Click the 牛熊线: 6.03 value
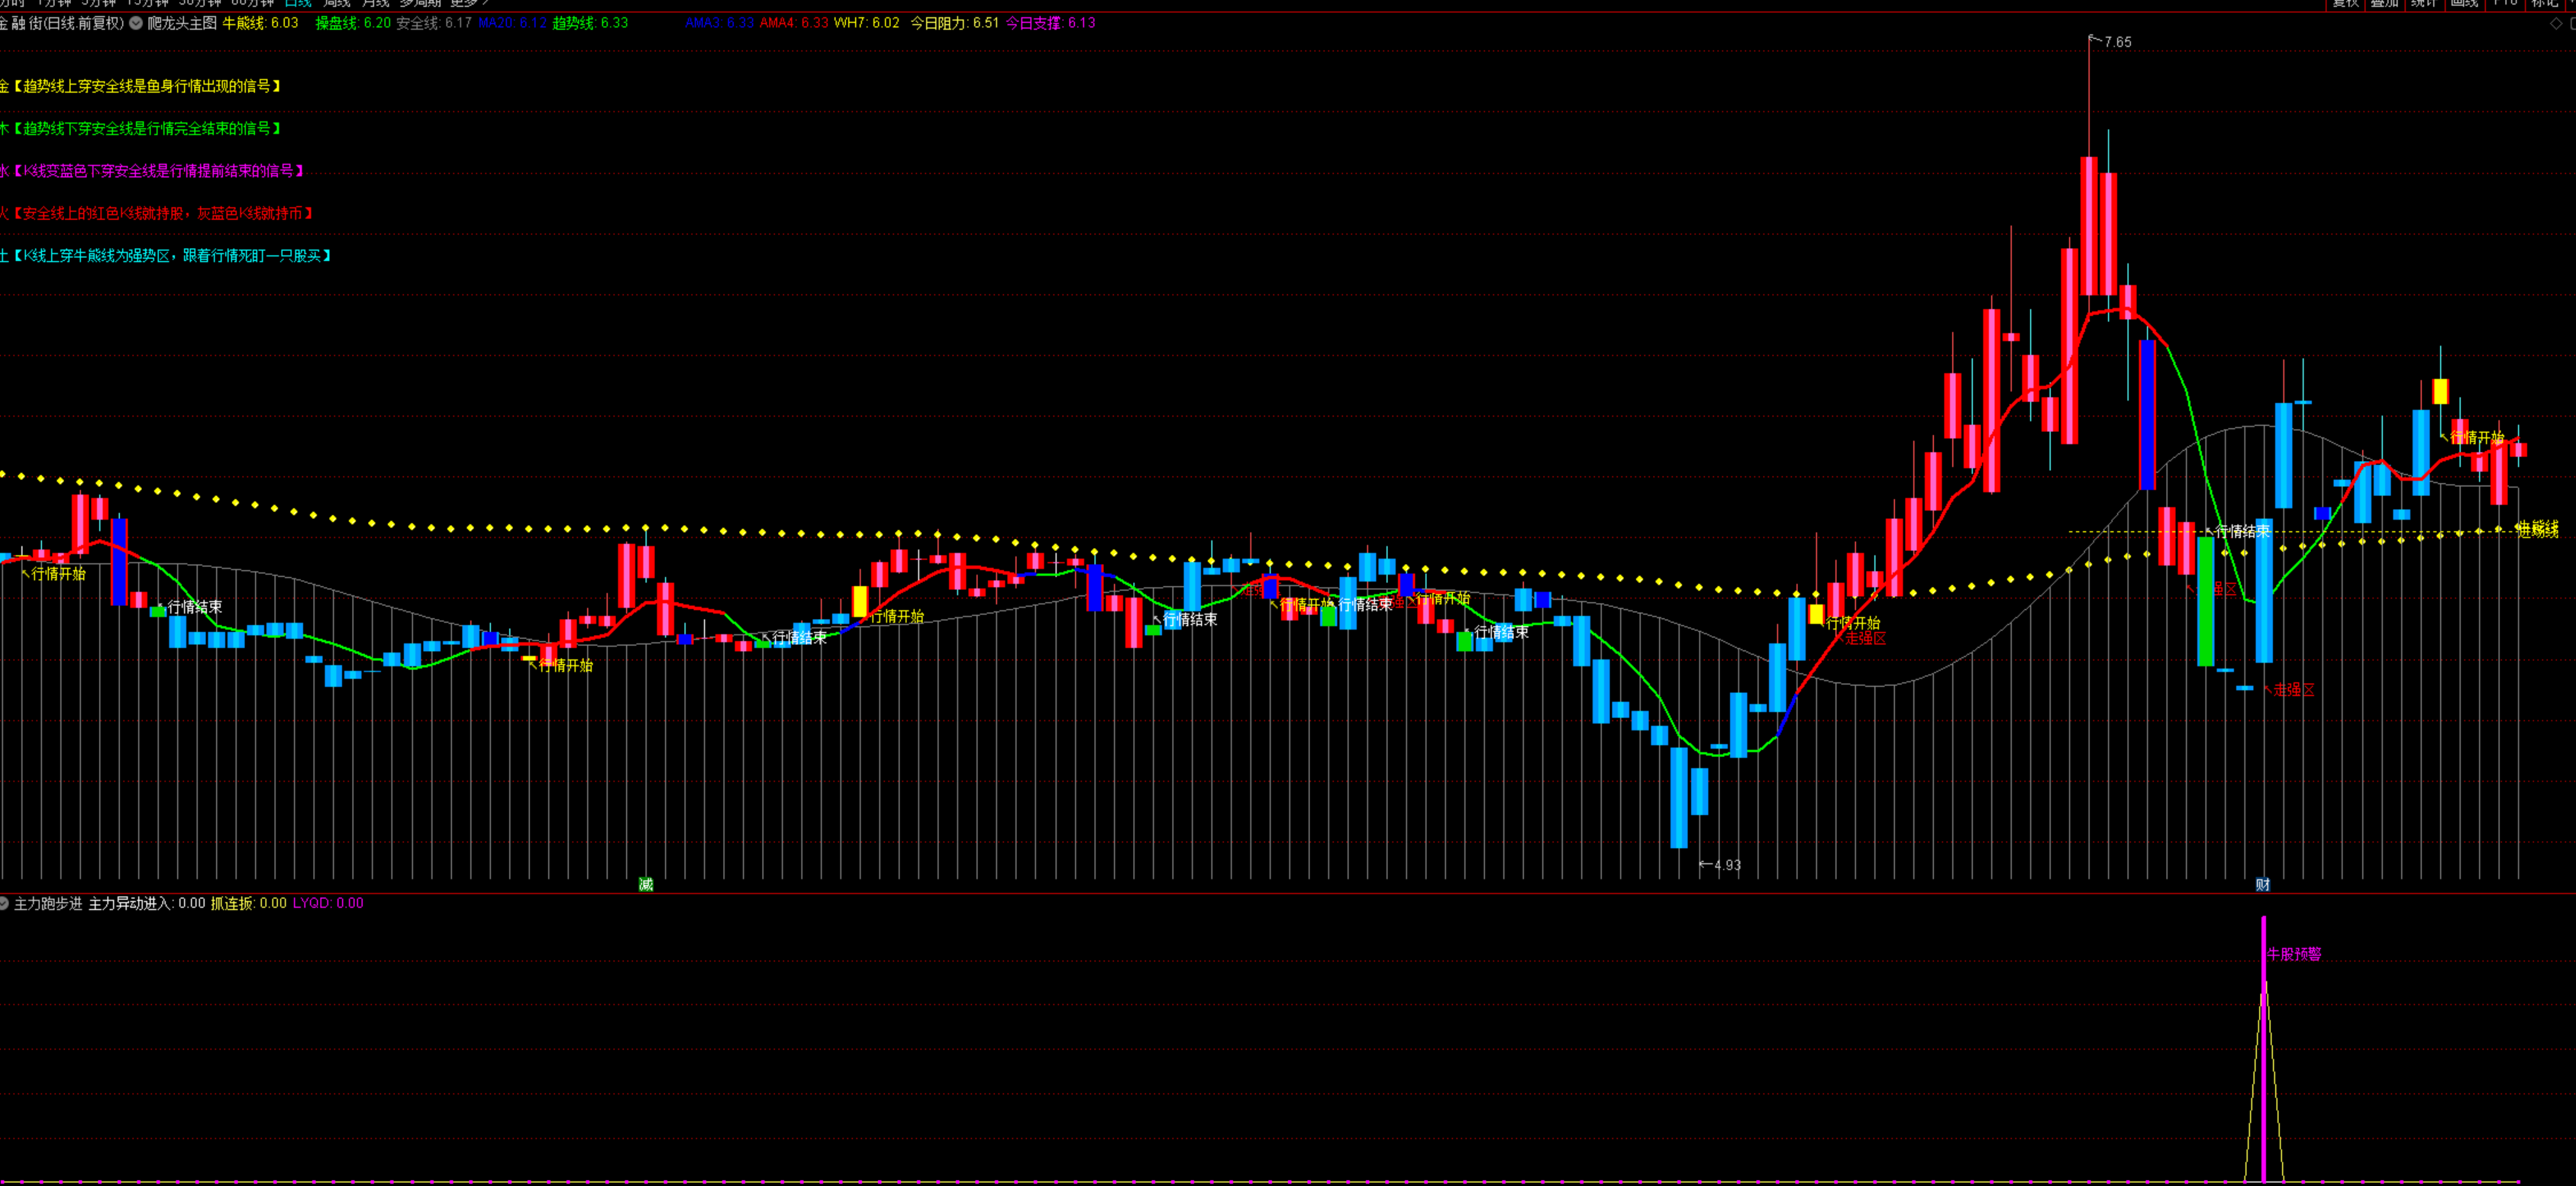The height and width of the screenshot is (1186, 2576). (260, 23)
